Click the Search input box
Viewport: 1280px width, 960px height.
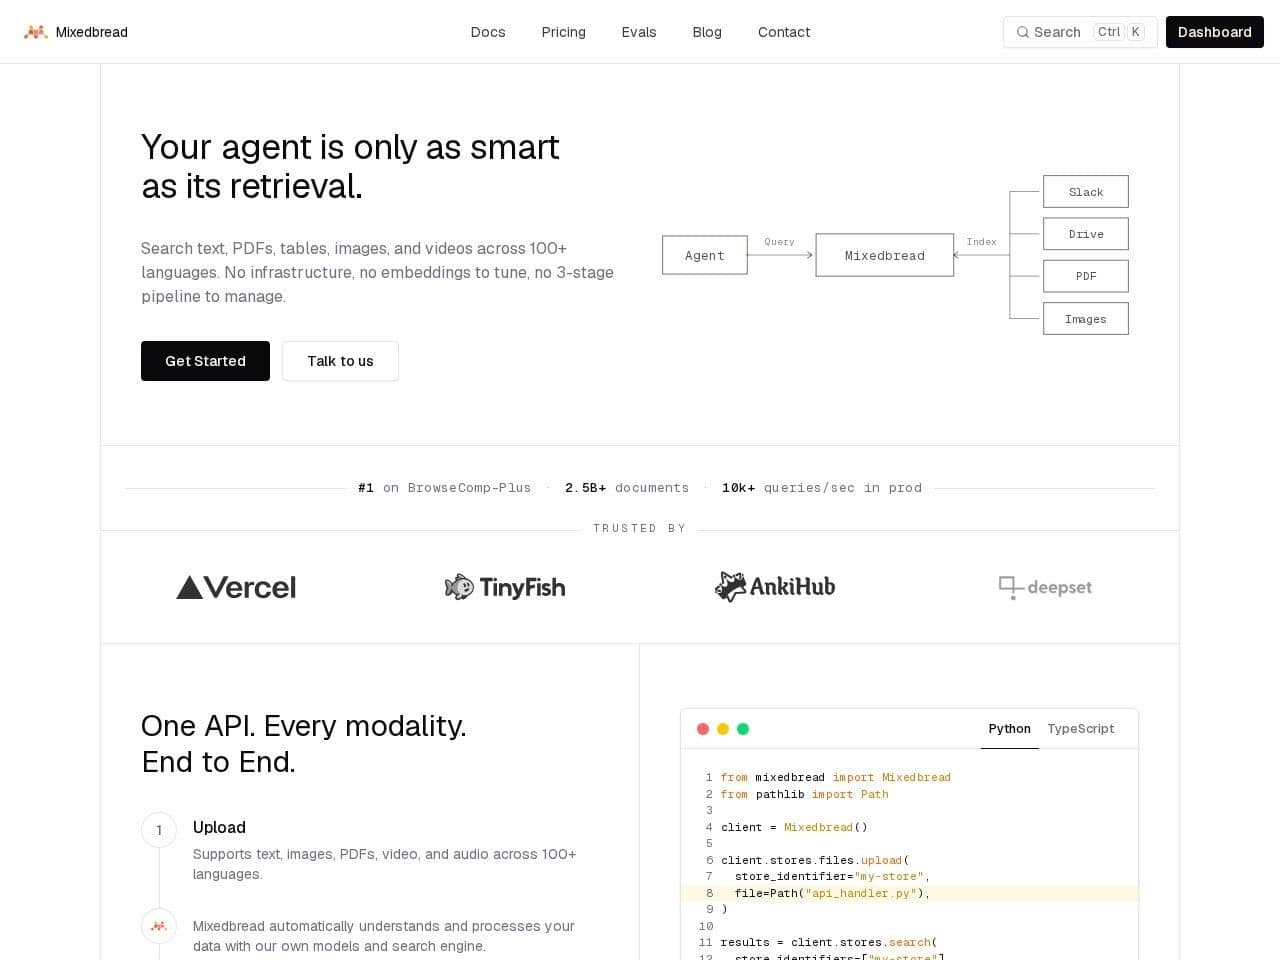tap(1080, 32)
